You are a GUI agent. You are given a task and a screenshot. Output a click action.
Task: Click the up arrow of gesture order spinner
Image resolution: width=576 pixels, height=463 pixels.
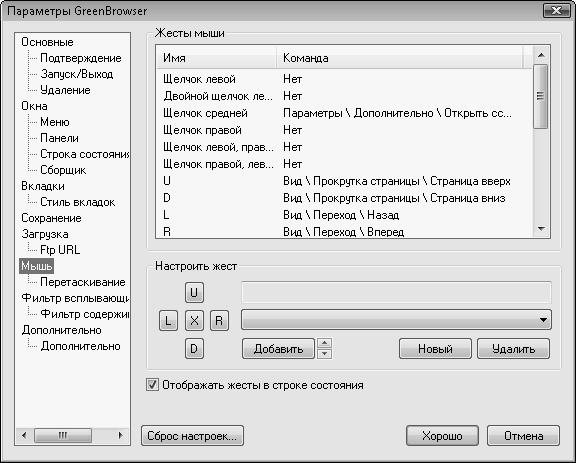pos(324,343)
